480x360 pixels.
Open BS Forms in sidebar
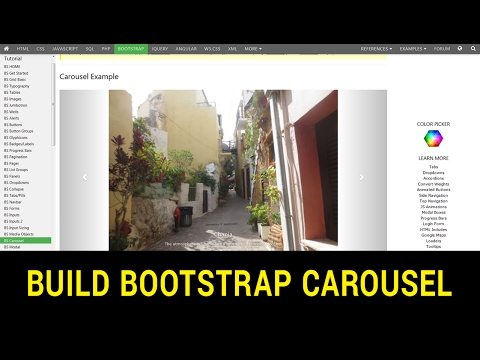coord(12,208)
